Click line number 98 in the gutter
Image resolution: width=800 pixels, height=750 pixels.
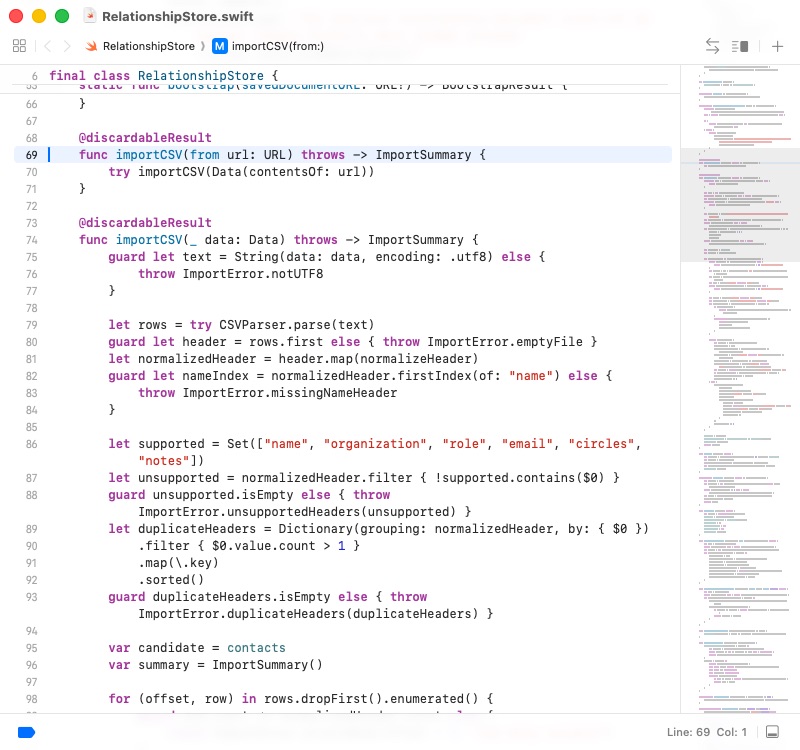32,699
